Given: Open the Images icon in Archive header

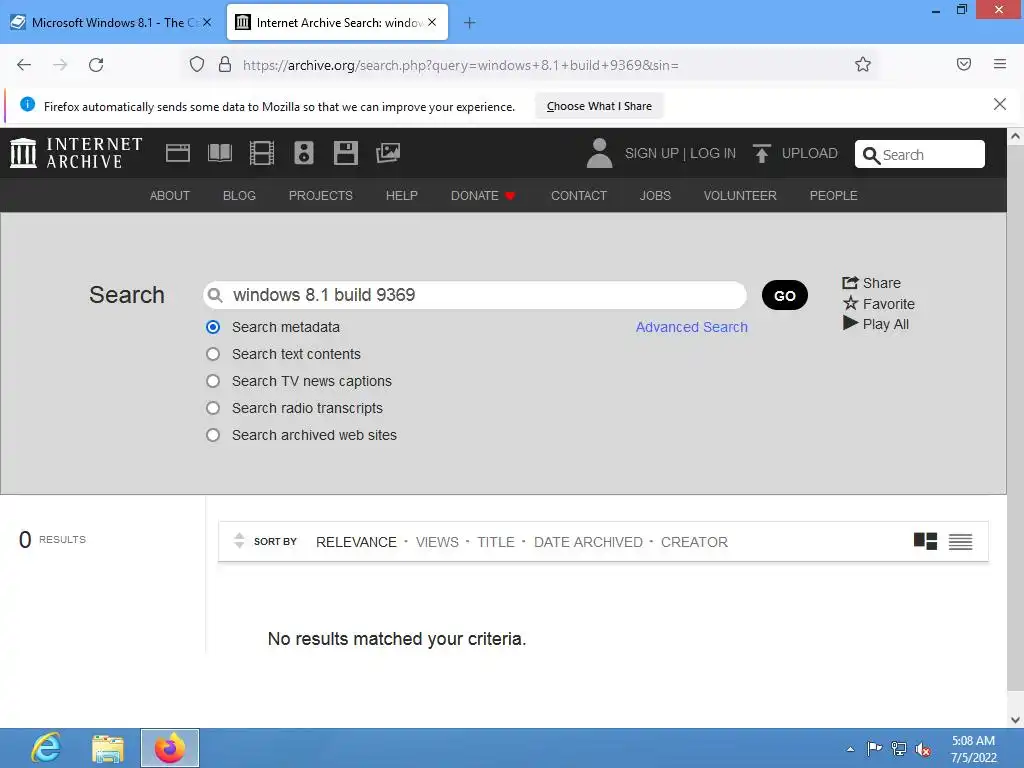Looking at the screenshot, I should tap(388, 153).
